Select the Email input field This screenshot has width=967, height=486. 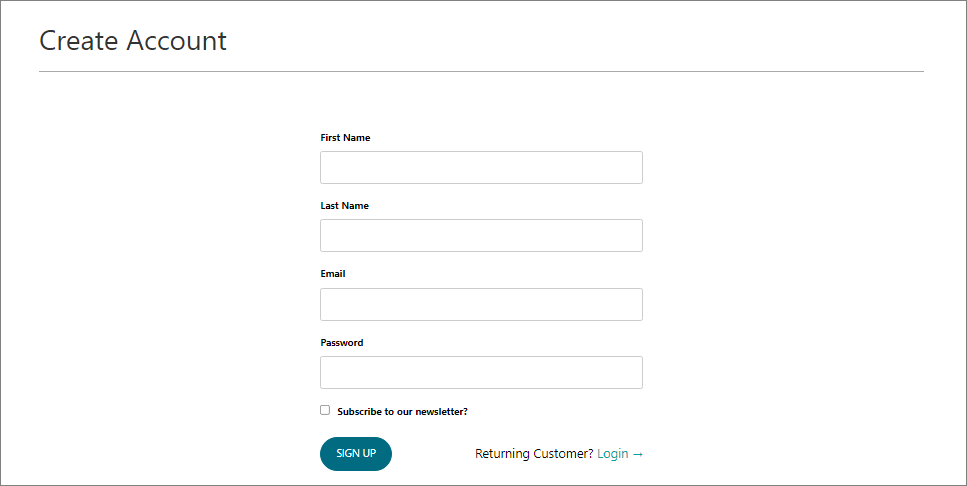[481, 304]
